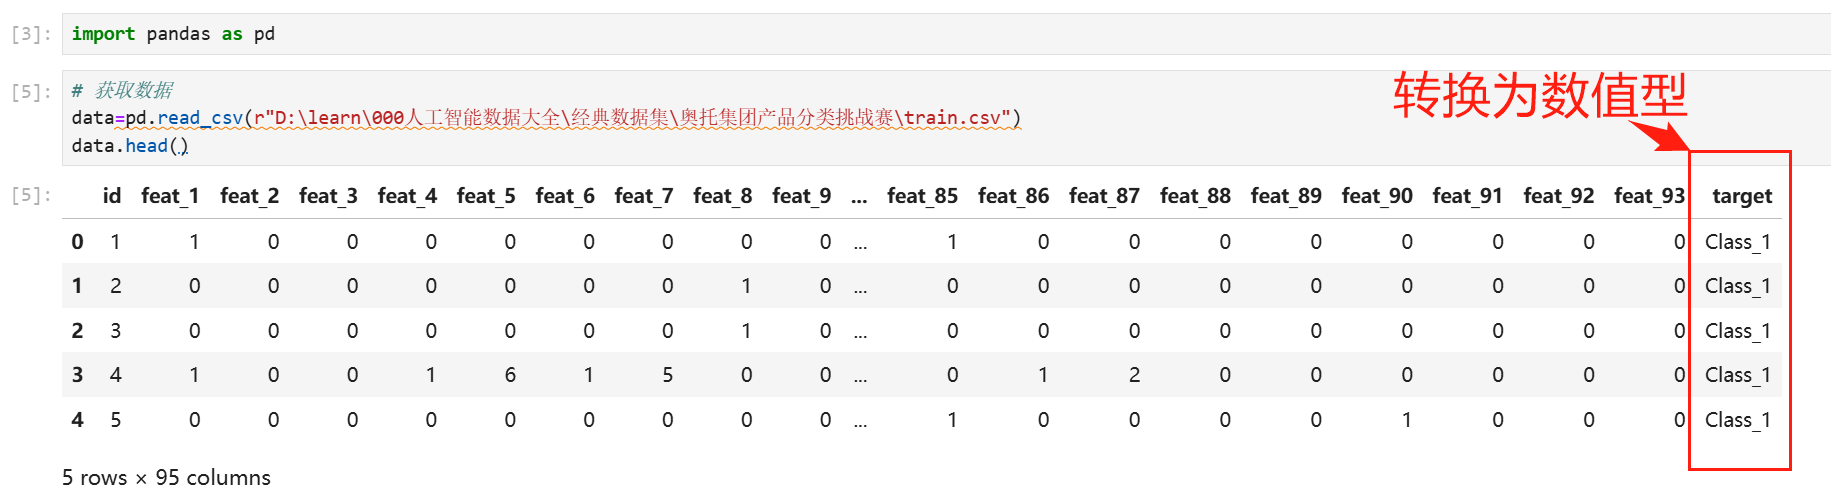Click the id column header
This screenshot has height=500, width=1831.
[112, 196]
